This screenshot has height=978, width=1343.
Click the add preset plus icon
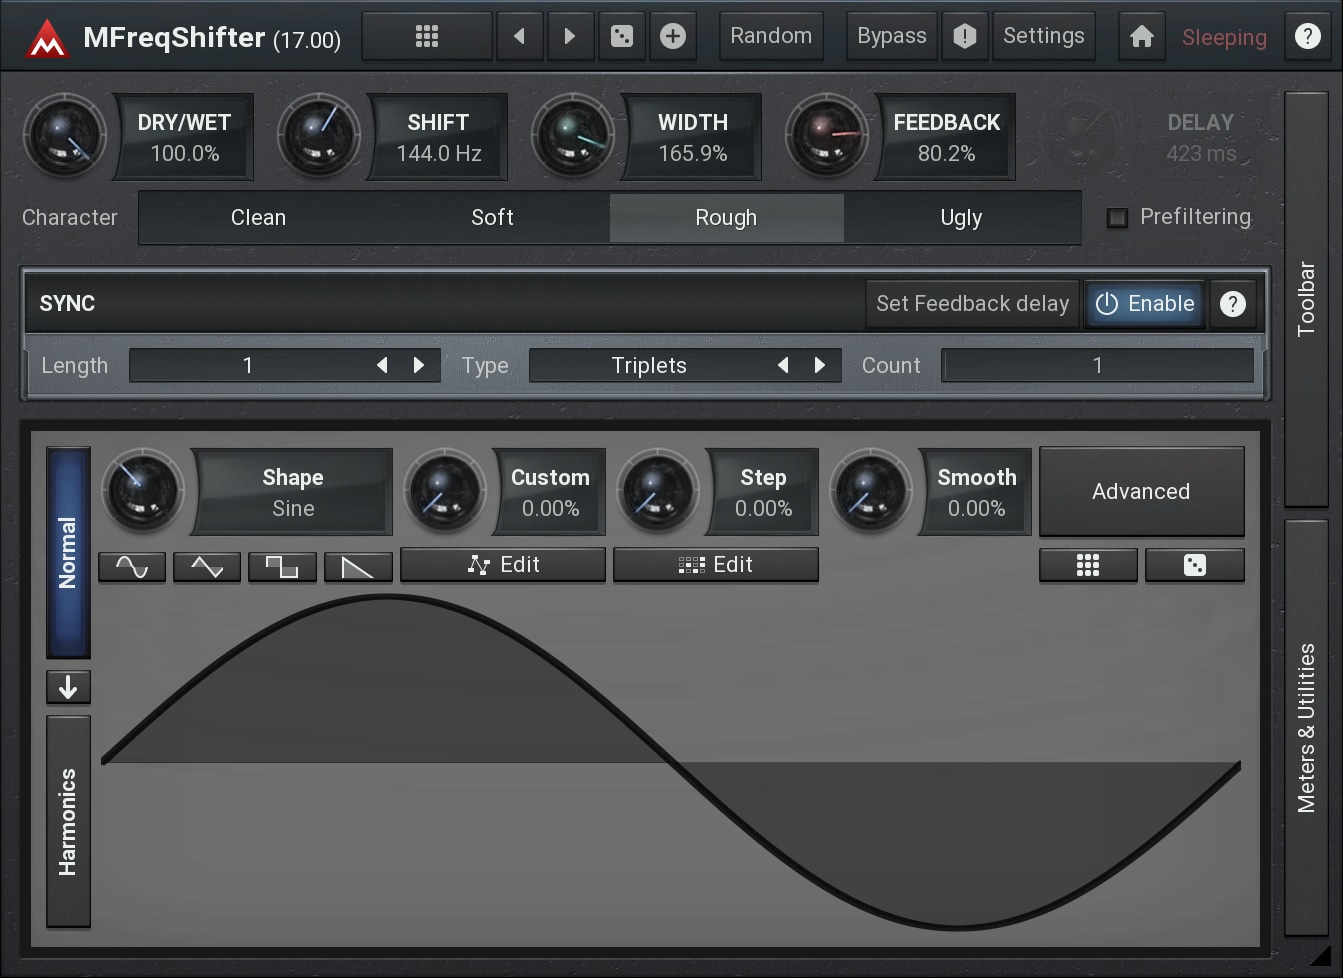tap(673, 37)
